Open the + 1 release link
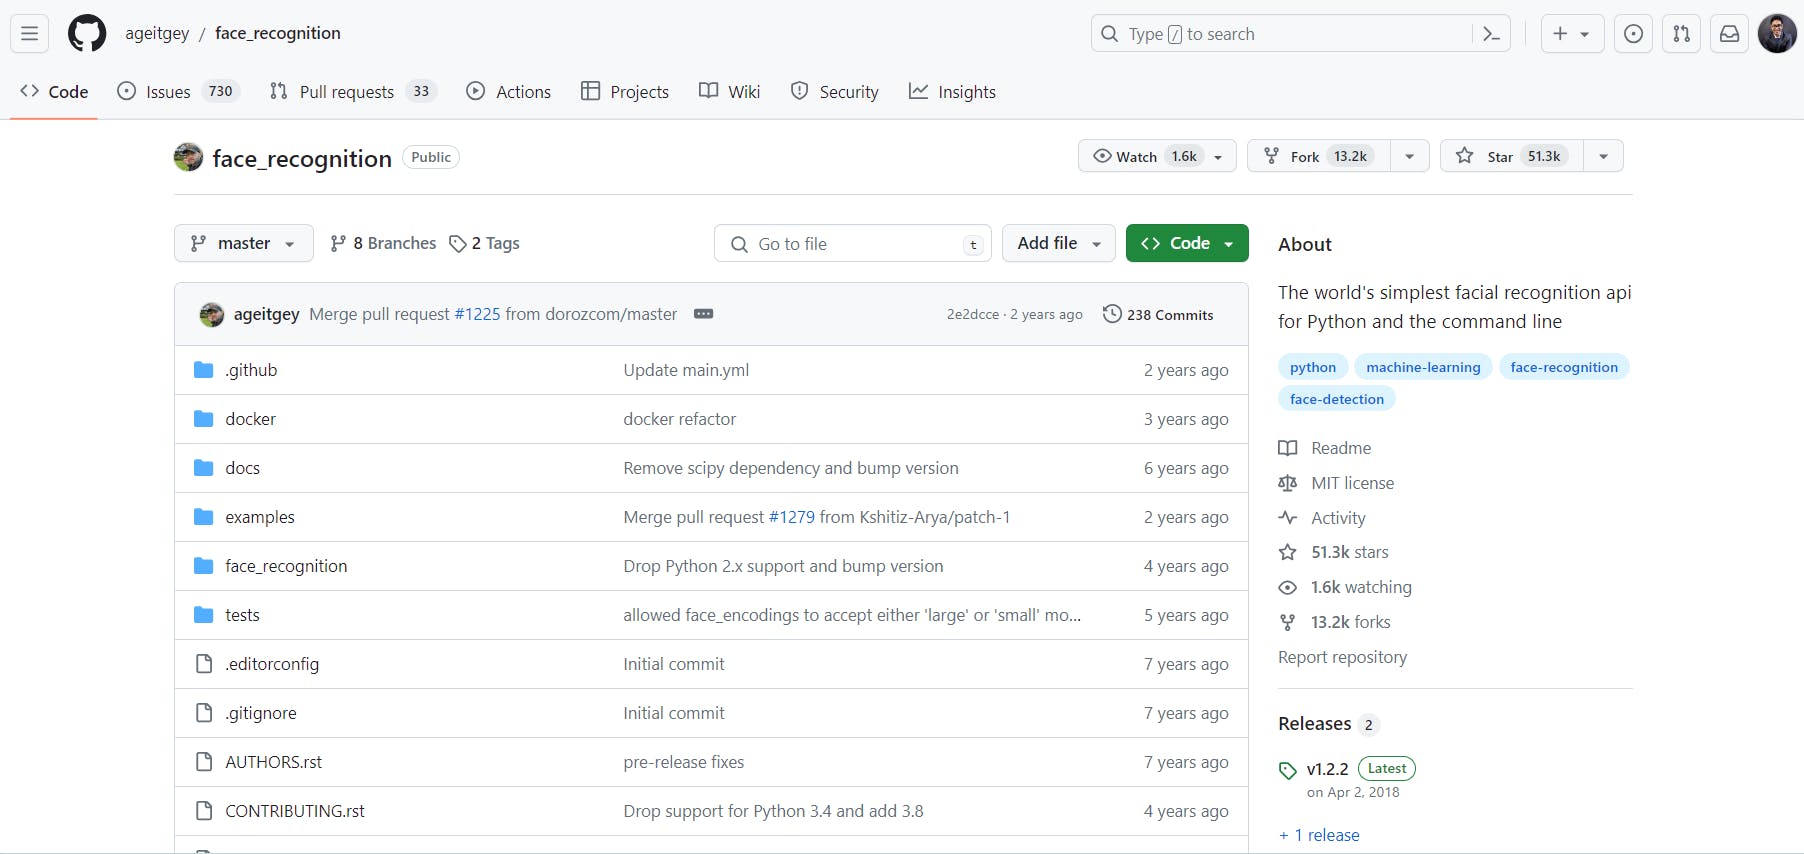1804x854 pixels. click(x=1319, y=835)
